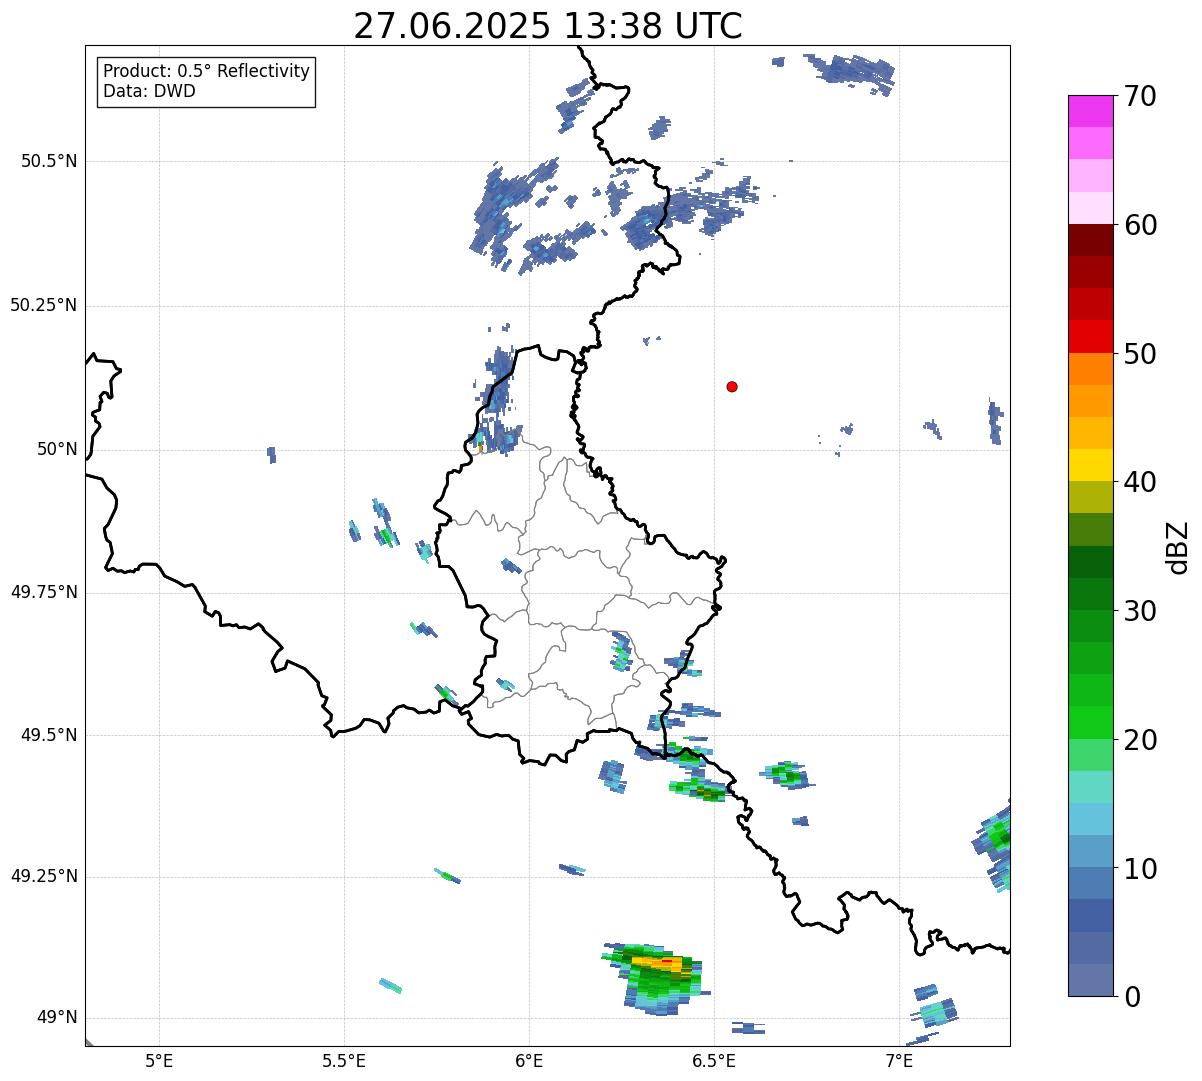1202x1081 pixels.
Task: Click the light cyan colorbar segment near 15 dBZ
Action: (1090, 787)
